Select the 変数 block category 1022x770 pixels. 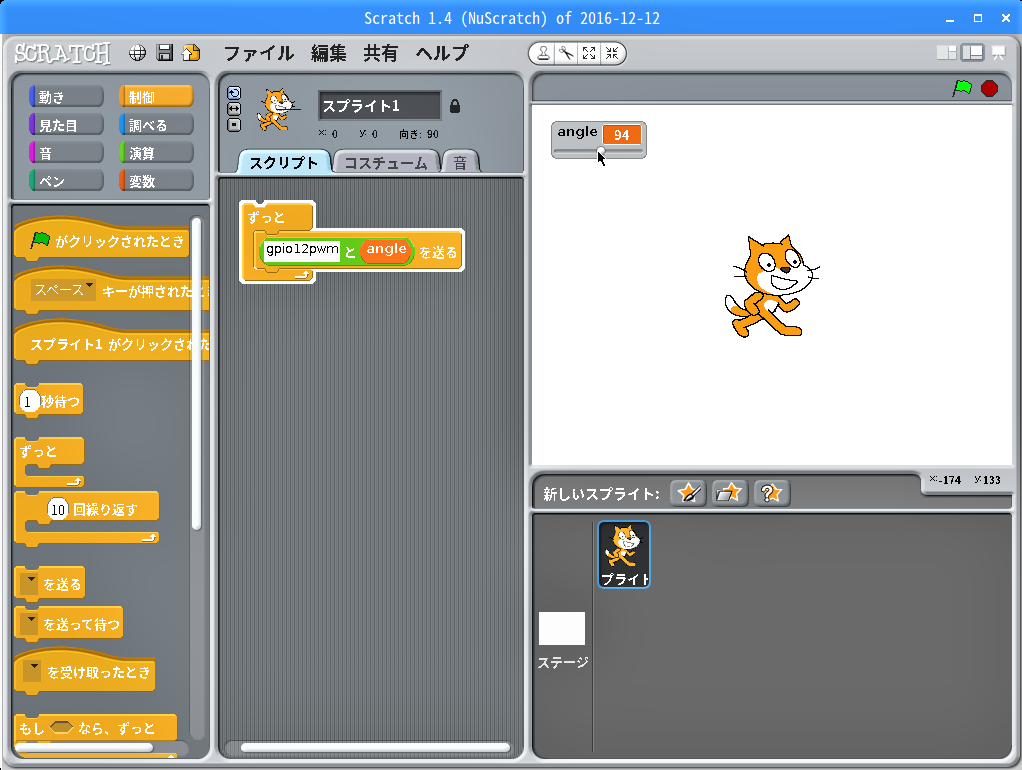pyautogui.click(x=156, y=181)
